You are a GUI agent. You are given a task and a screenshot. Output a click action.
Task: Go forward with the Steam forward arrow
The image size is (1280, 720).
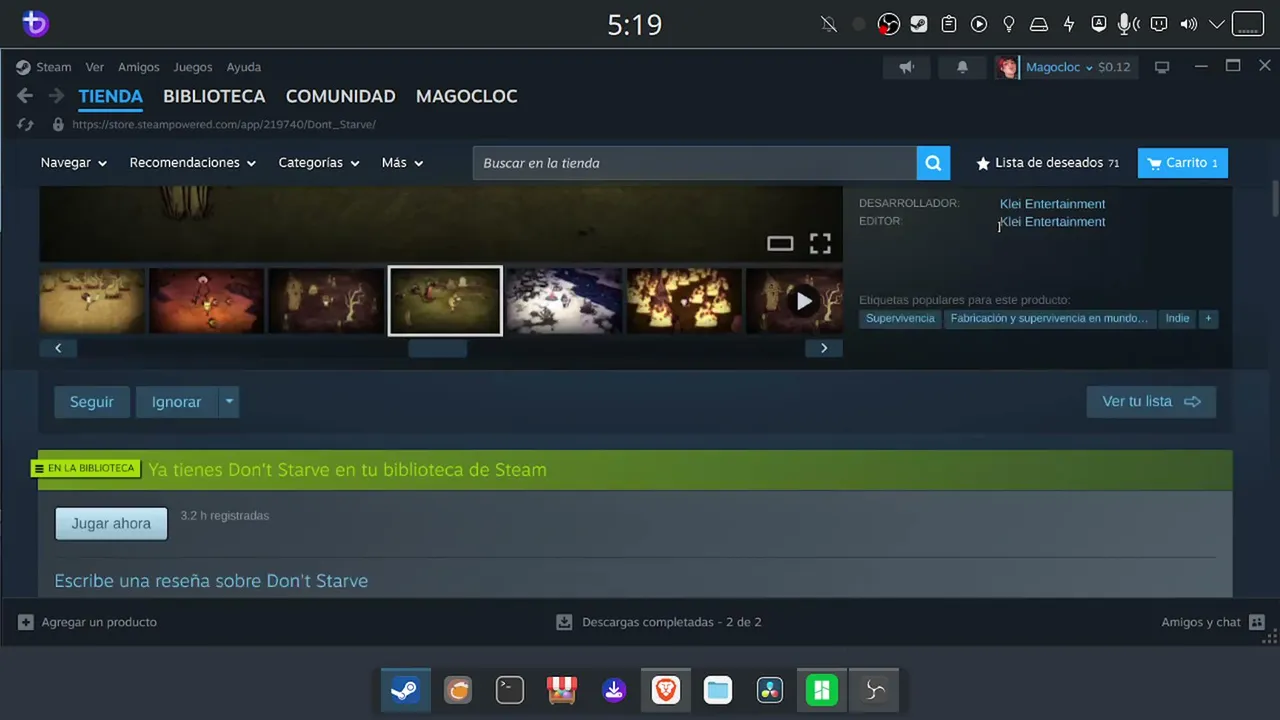pyautogui.click(x=57, y=96)
